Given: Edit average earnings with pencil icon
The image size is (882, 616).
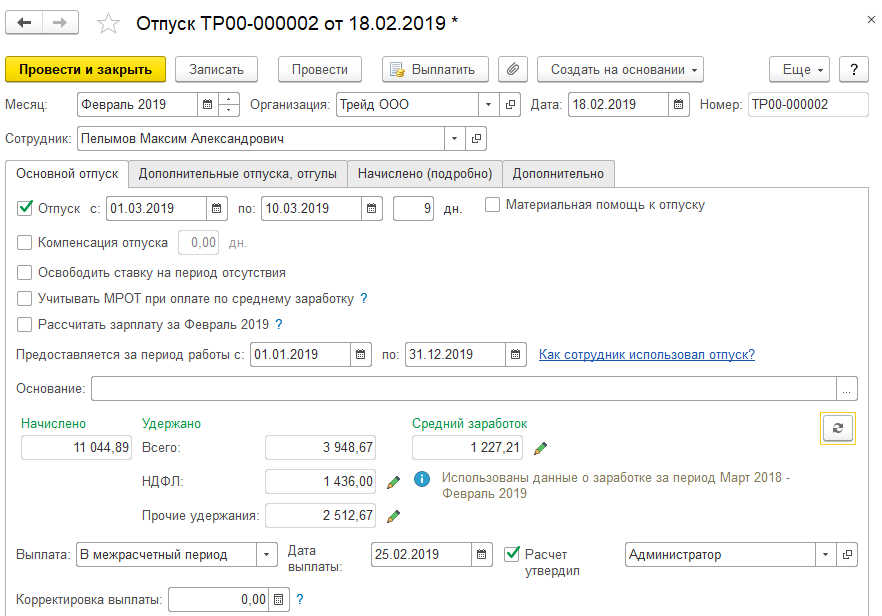Looking at the screenshot, I should pos(541,448).
